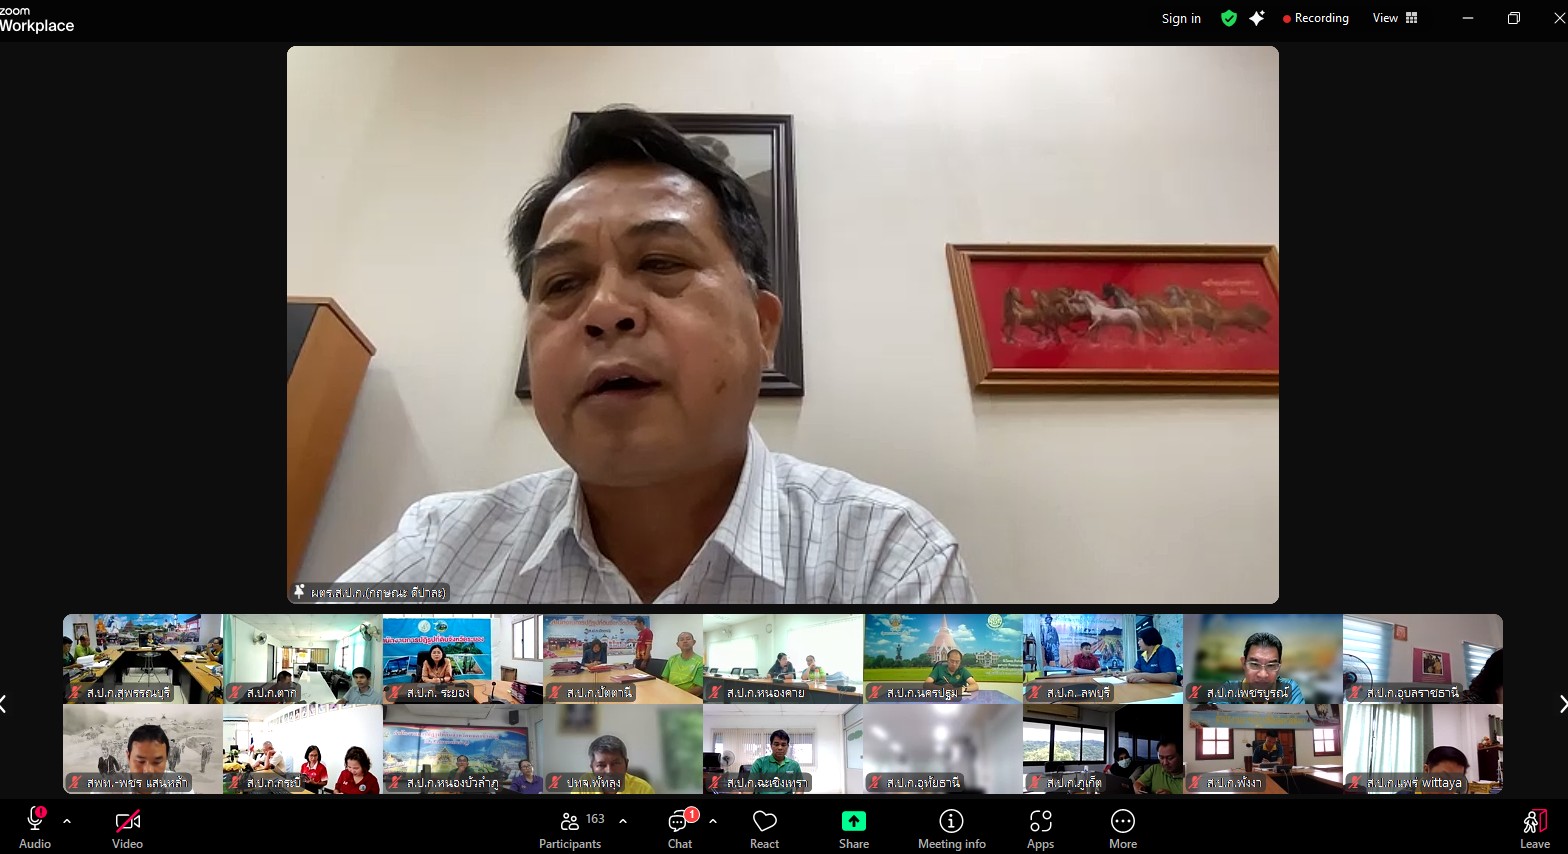This screenshot has width=1568, height=854.
Task: Click the pinned speaker name label
Action: pos(370,592)
